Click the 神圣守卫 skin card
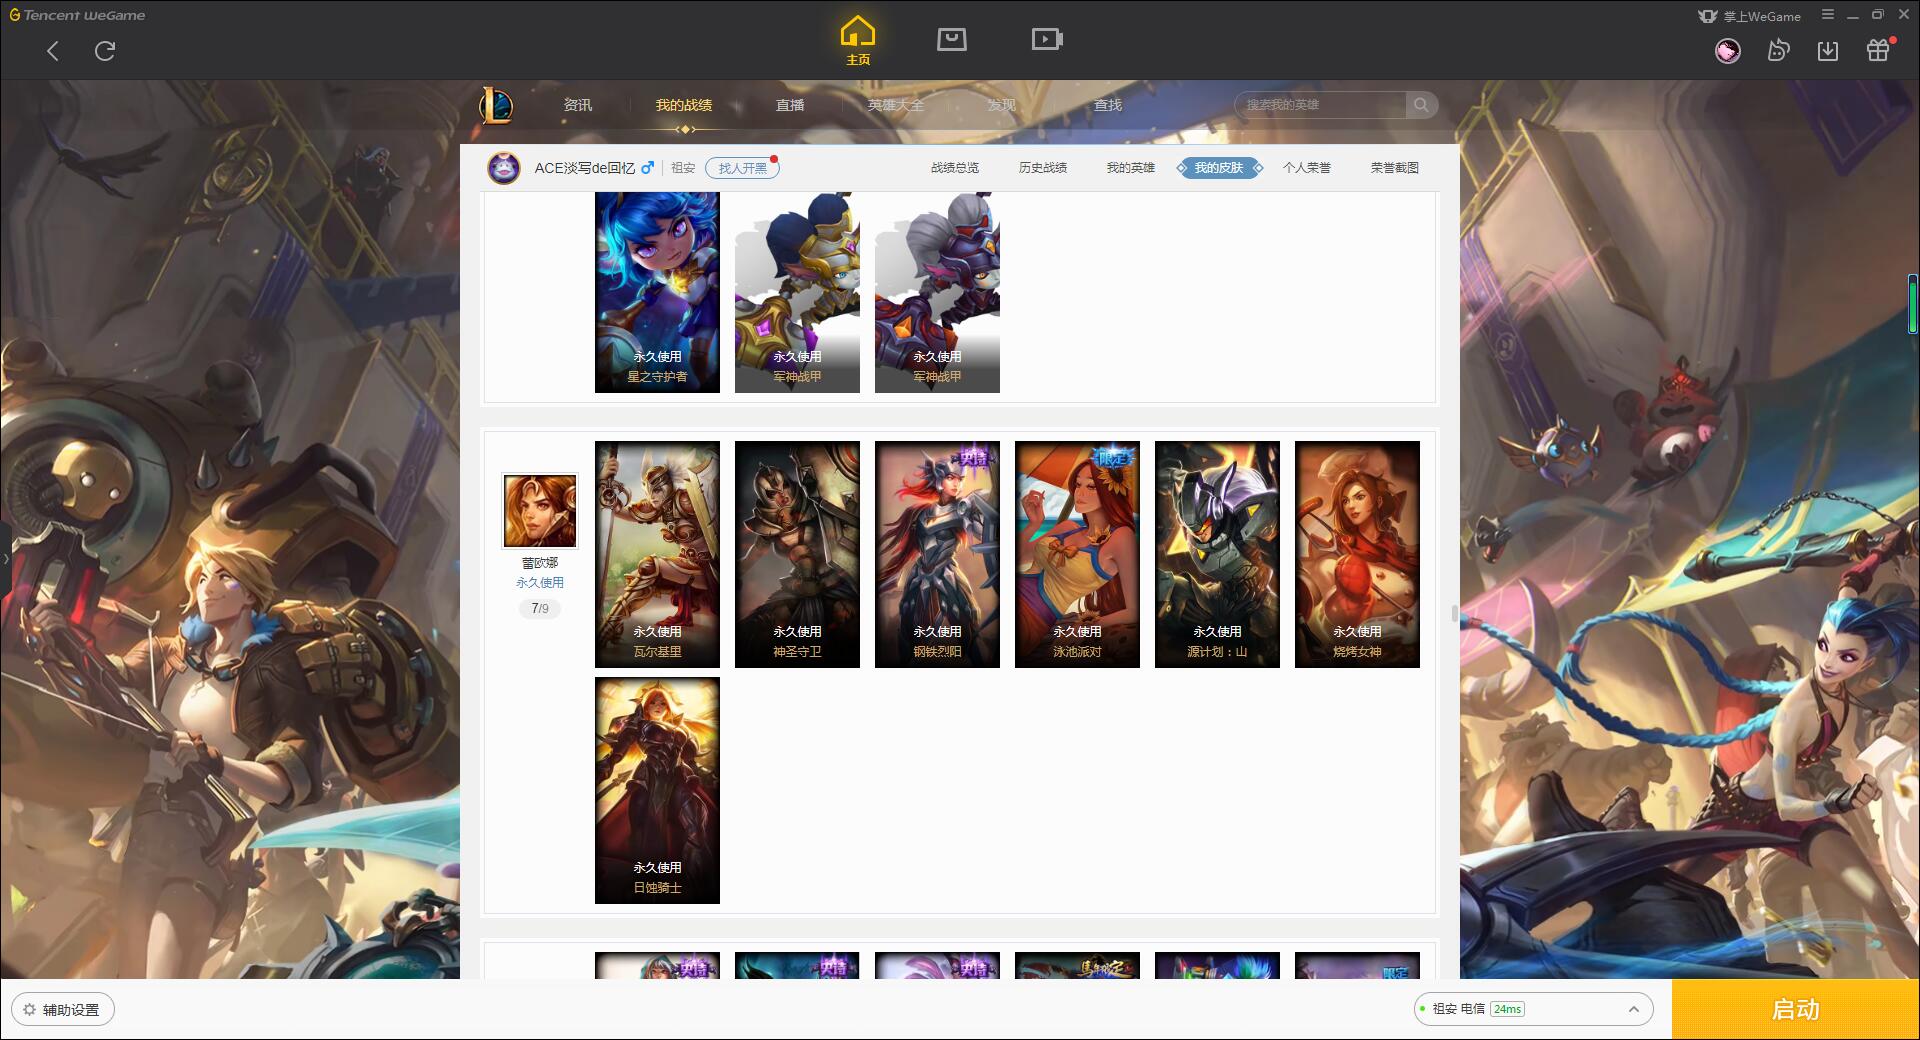The height and width of the screenshot is (1040, 1920). click(797, 554)
